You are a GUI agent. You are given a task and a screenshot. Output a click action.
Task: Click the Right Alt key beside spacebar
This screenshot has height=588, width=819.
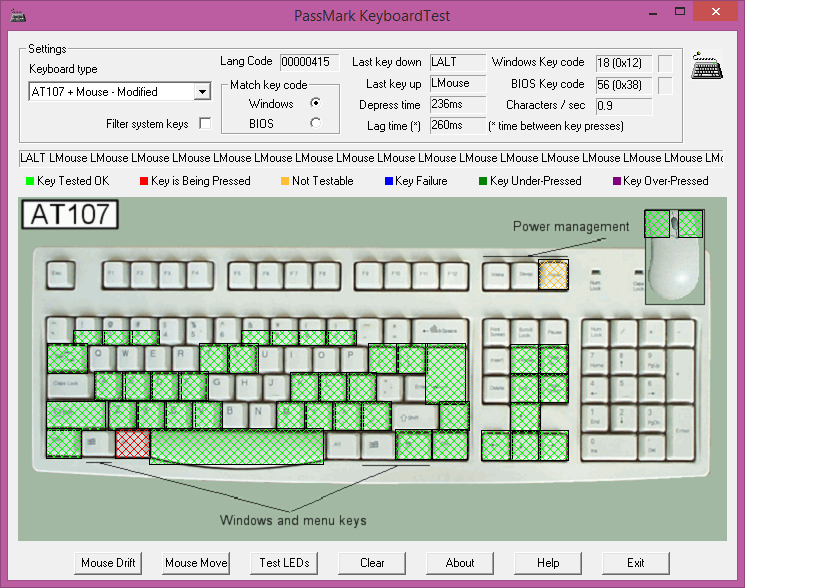point(342,445)
